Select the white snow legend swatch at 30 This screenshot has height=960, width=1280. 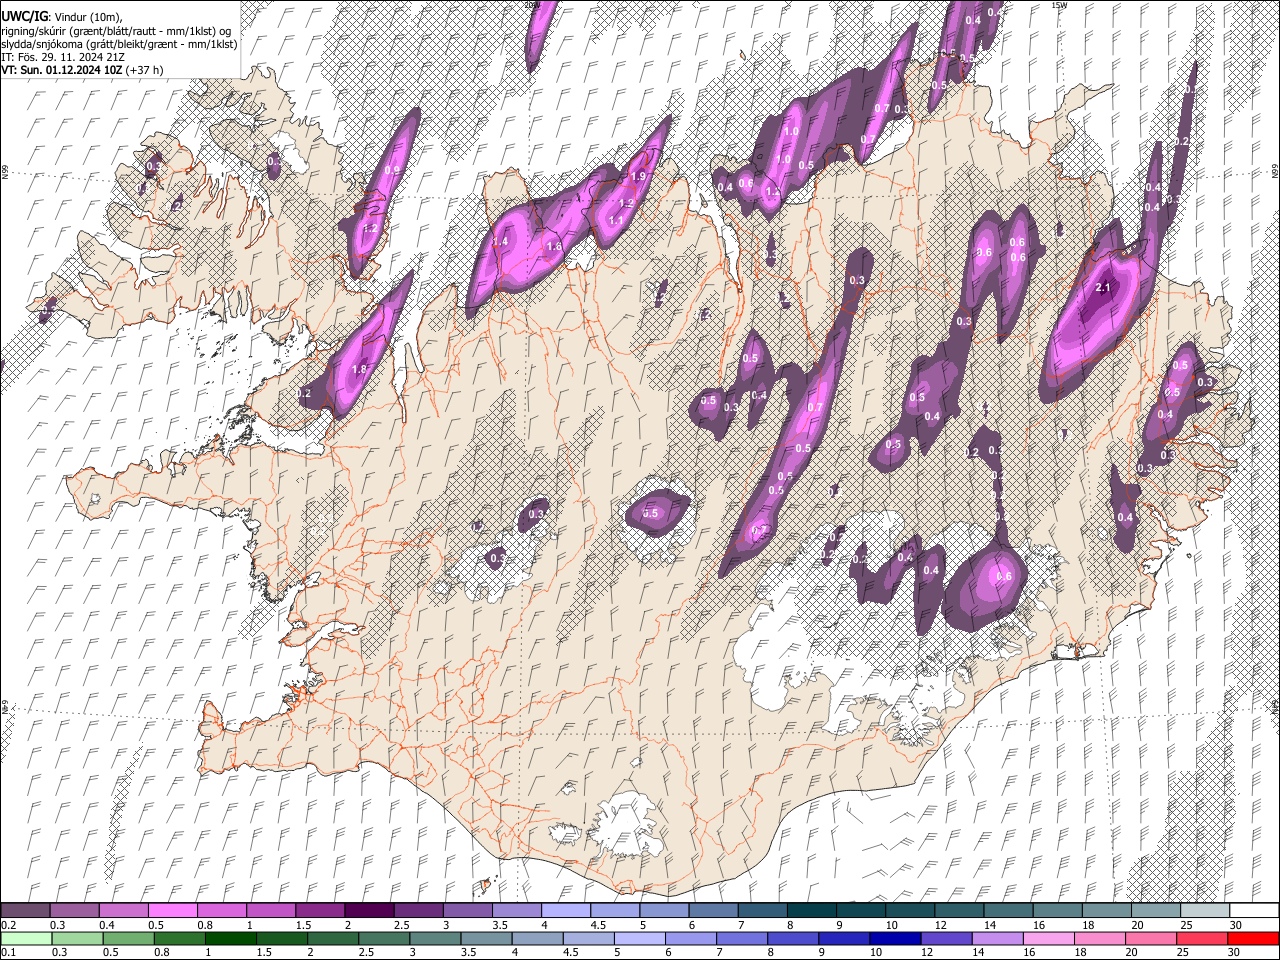coord(1253,911)
